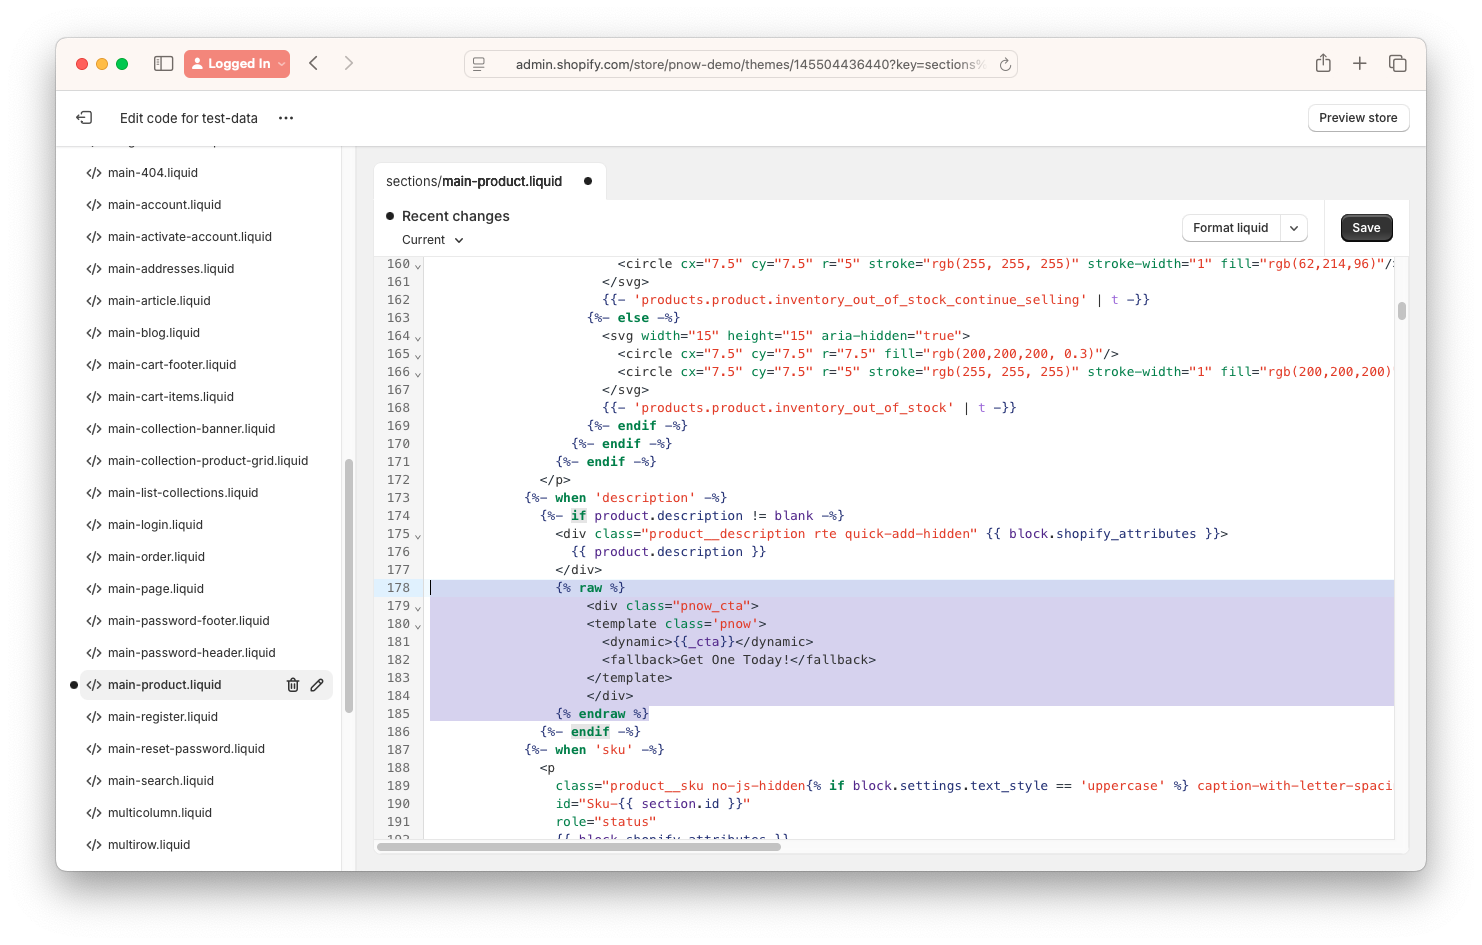Open main-password-footer.liquid file
Image resolution: width=1482 pixels, height=945 pixels.
pos(189,621)
